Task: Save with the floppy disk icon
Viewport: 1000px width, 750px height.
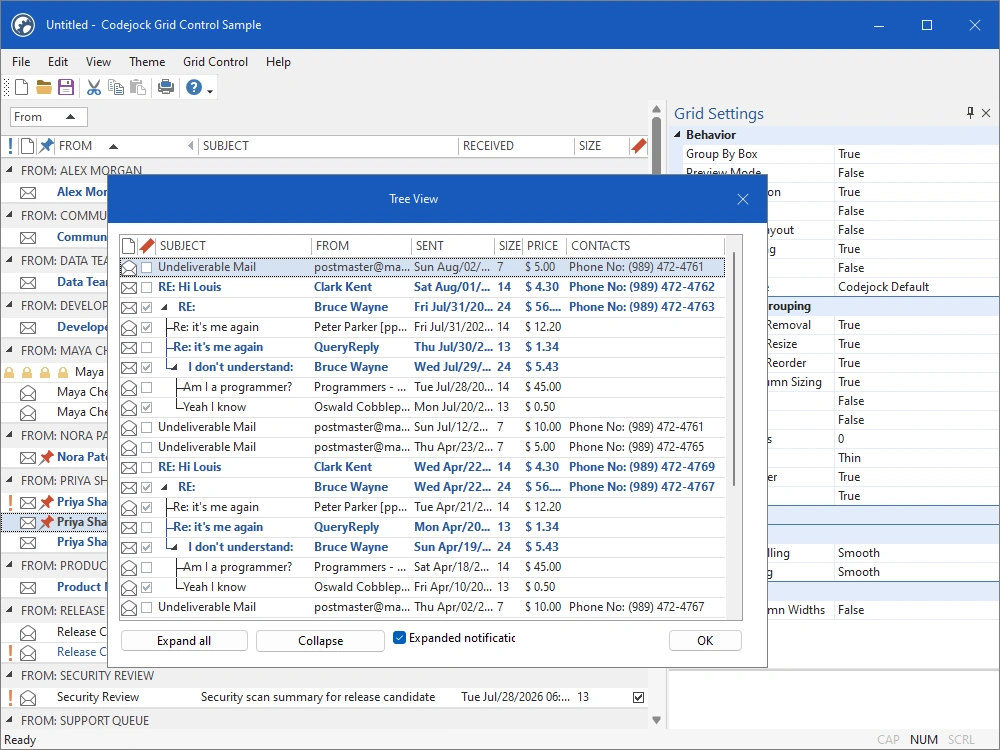Action: point(66,87)
